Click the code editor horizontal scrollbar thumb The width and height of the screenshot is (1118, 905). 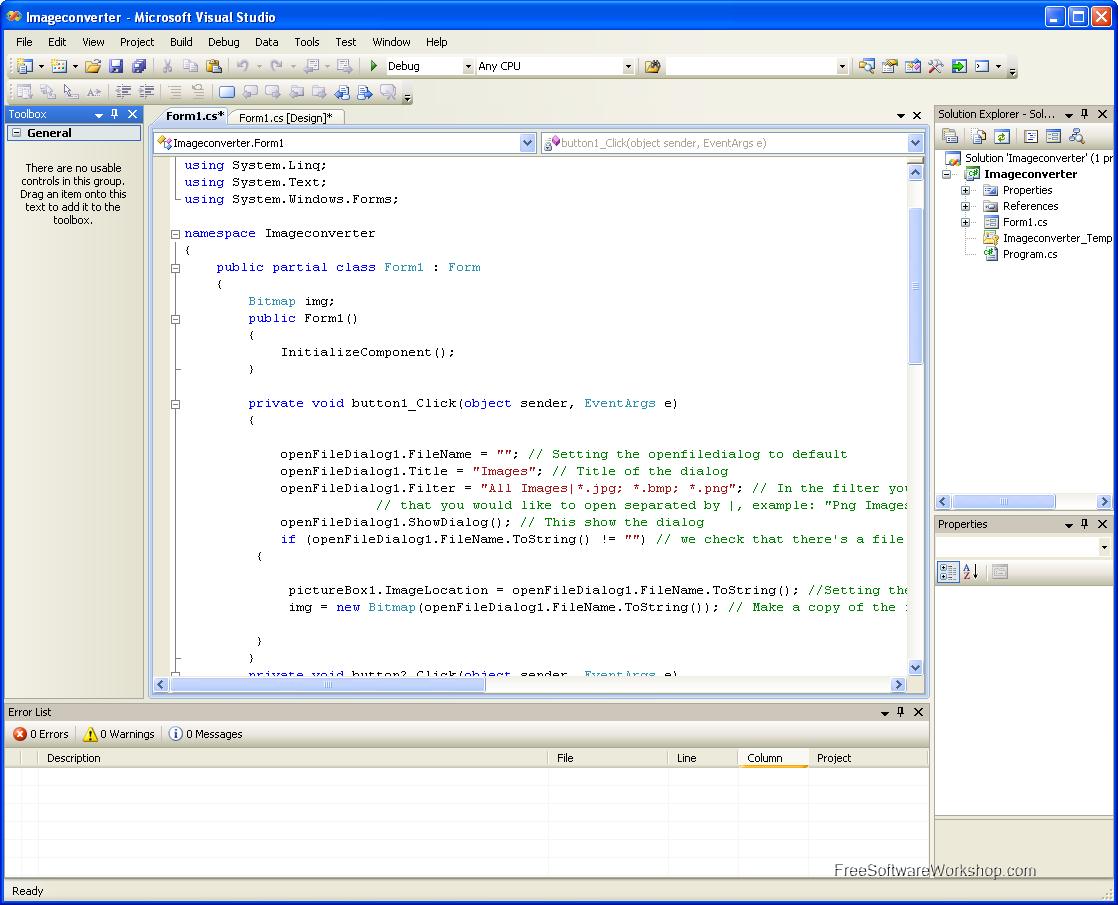coord(328,685)
